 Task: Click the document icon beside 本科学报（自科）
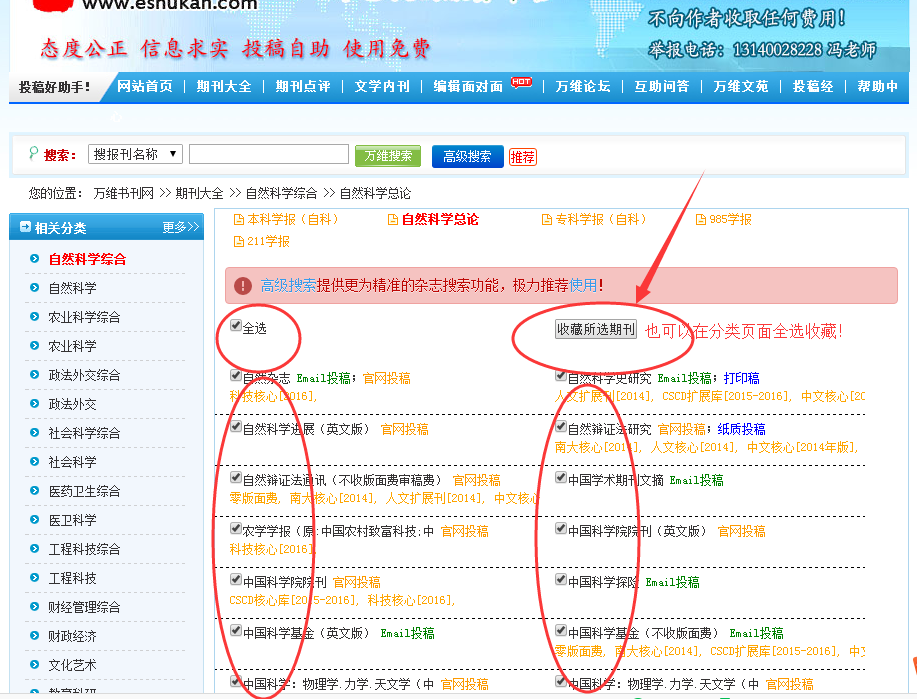(x=239, y=220)
